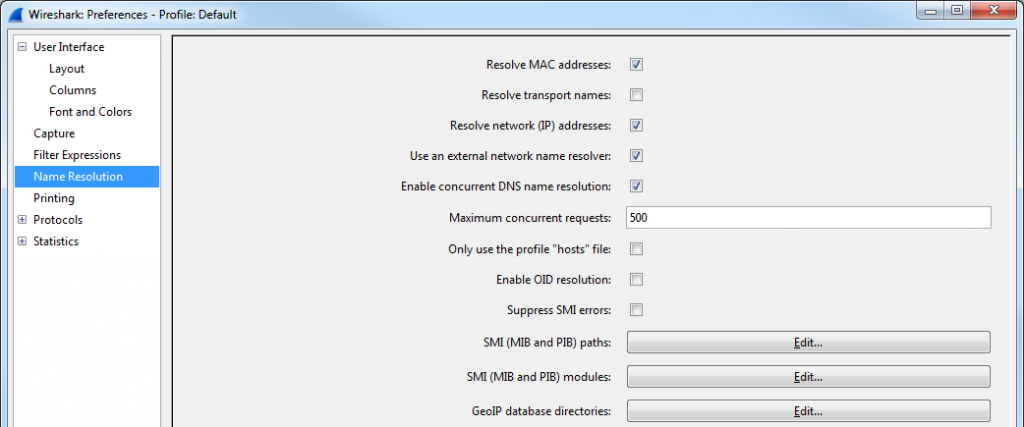Collapse the User Interface tree node
Screen dimensions: 1024x427
23,47
